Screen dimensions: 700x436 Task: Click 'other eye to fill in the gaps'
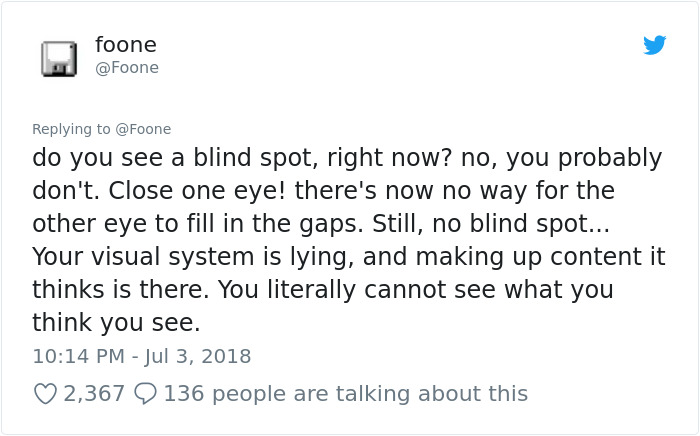pos(198,224)
